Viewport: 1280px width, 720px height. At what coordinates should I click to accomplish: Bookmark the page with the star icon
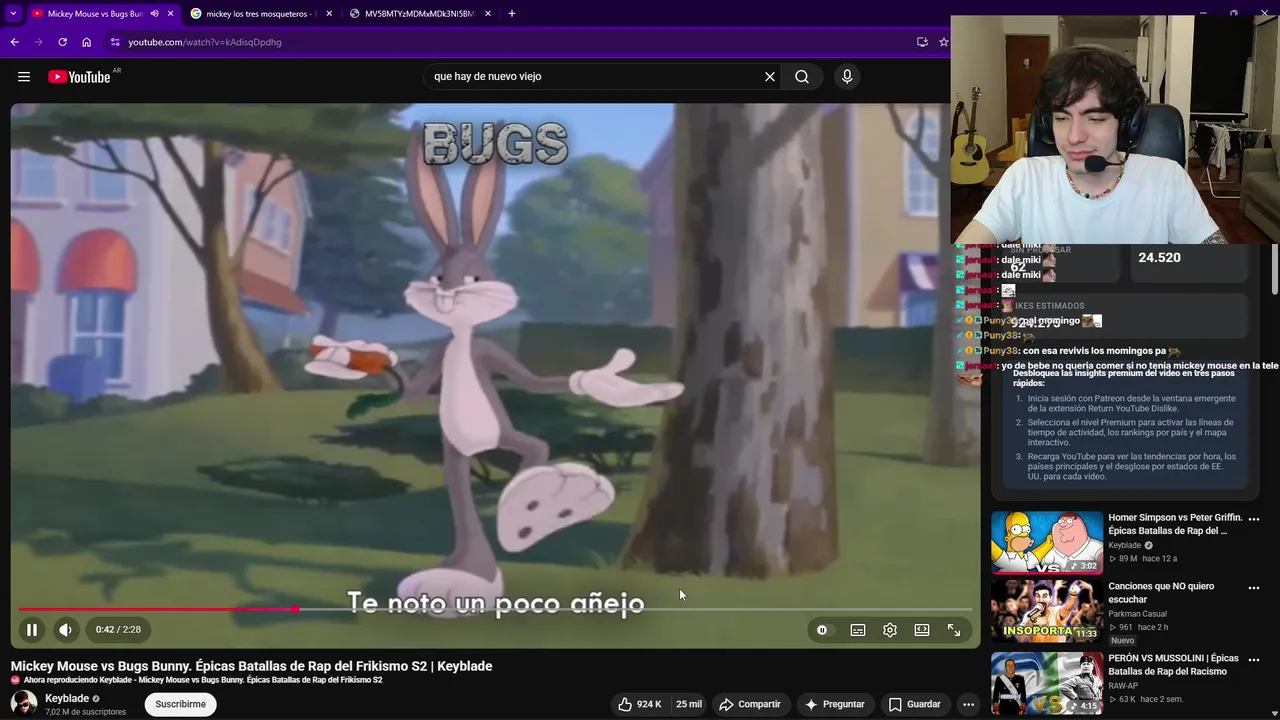[x=943, y=42]
